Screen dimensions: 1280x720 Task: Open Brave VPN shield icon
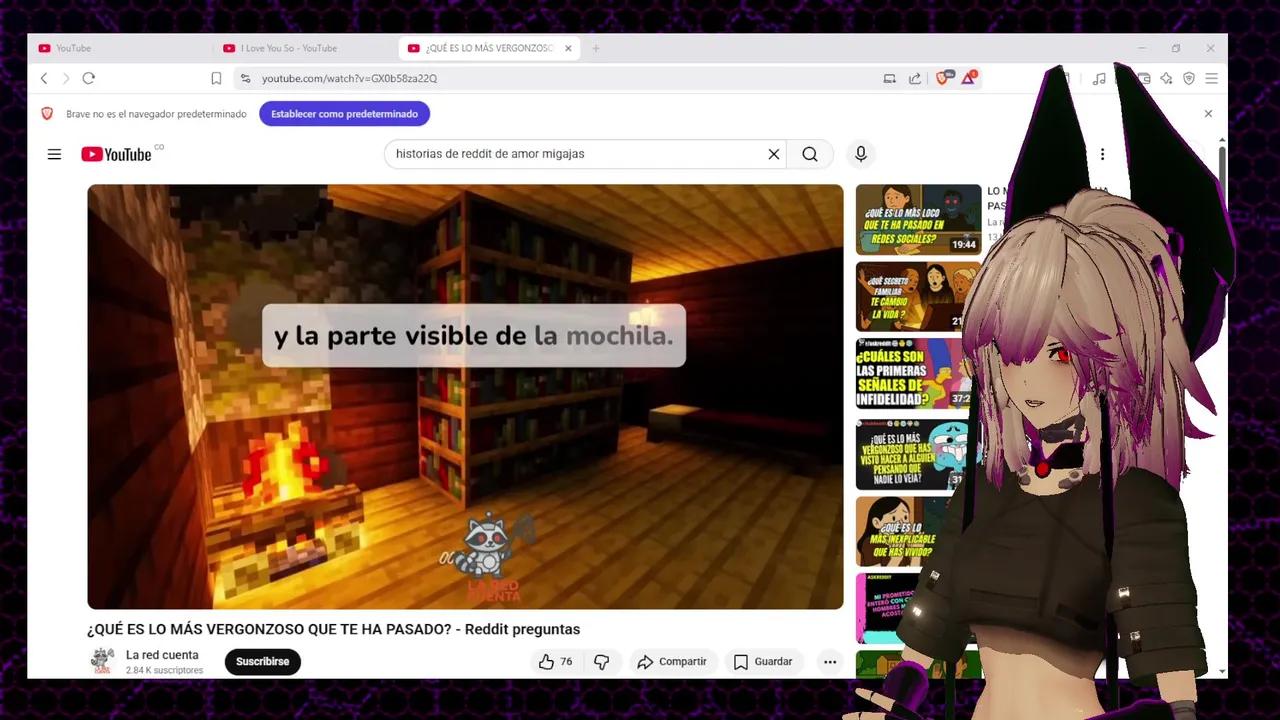coord(1189,78)
